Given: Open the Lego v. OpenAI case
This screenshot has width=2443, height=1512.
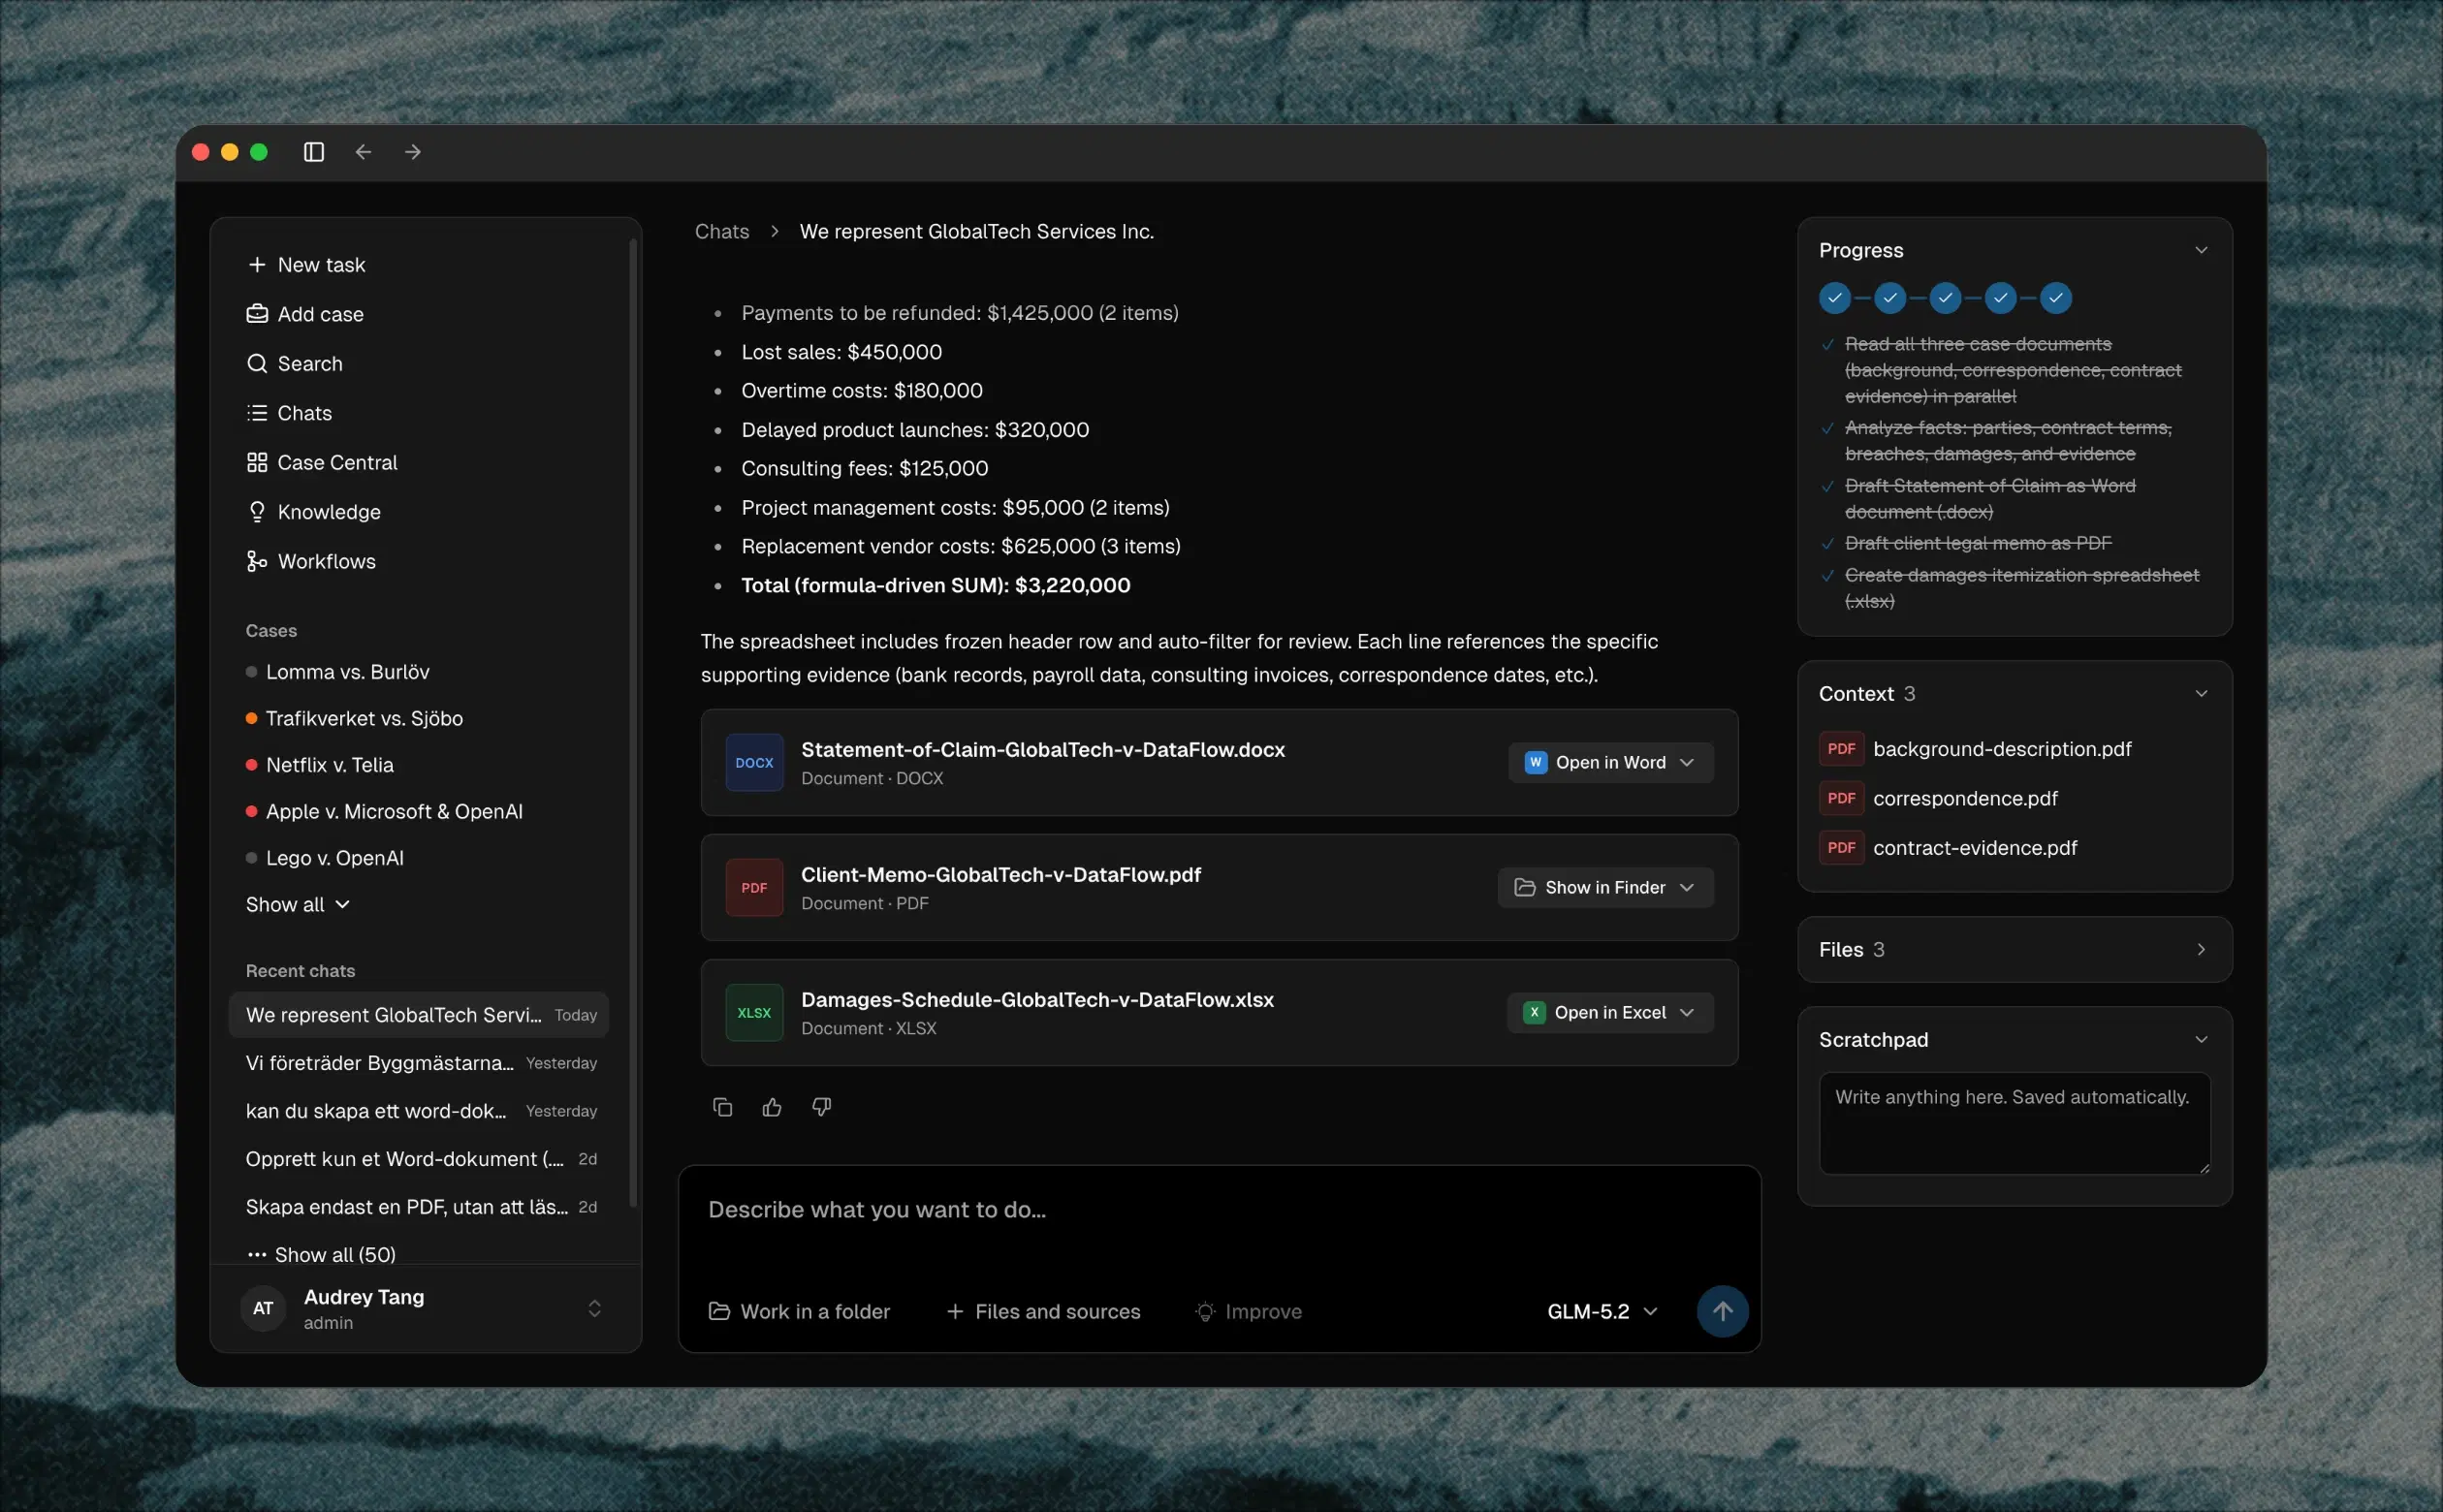Looking at the screenshot, I should (x=325, y=858).
